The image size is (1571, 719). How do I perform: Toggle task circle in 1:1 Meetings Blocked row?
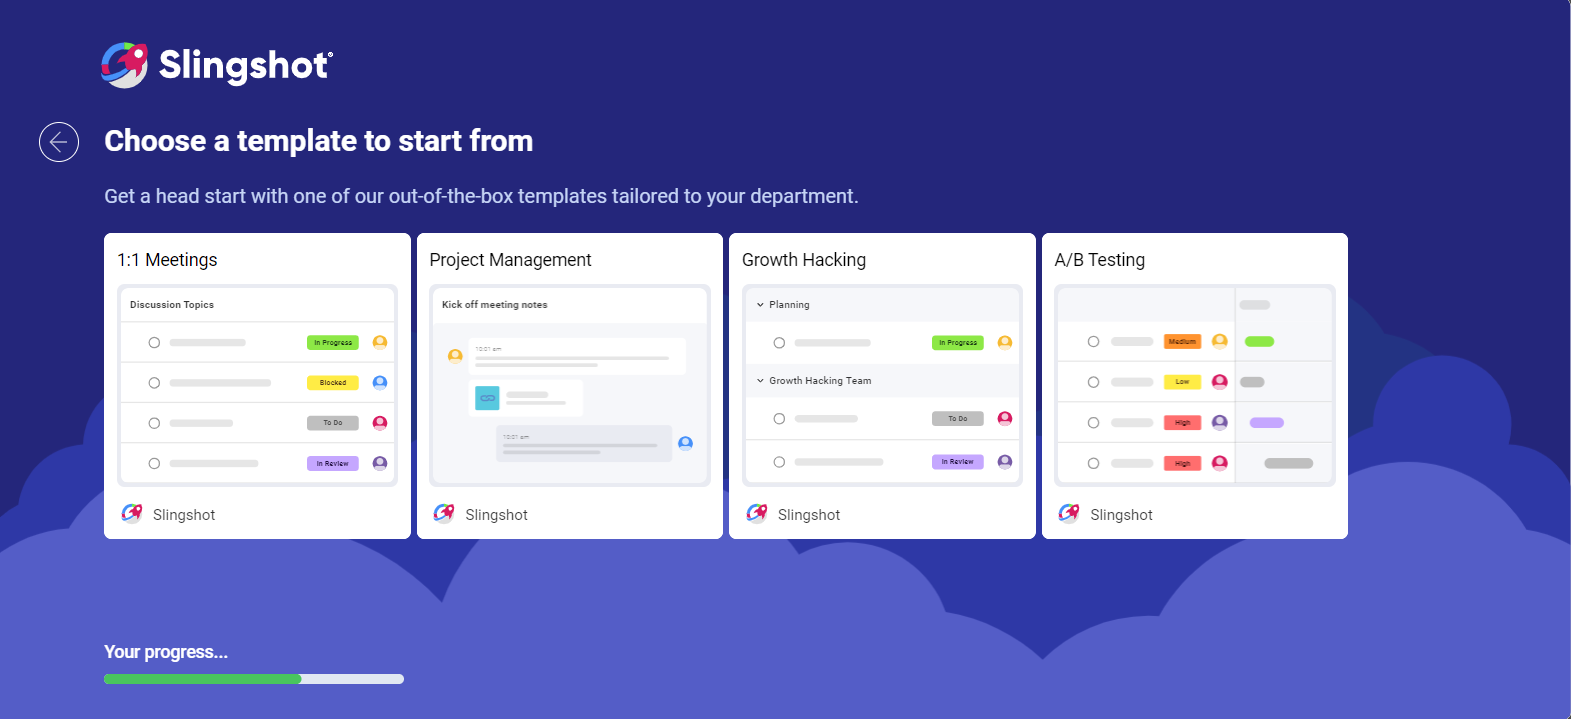154,383
